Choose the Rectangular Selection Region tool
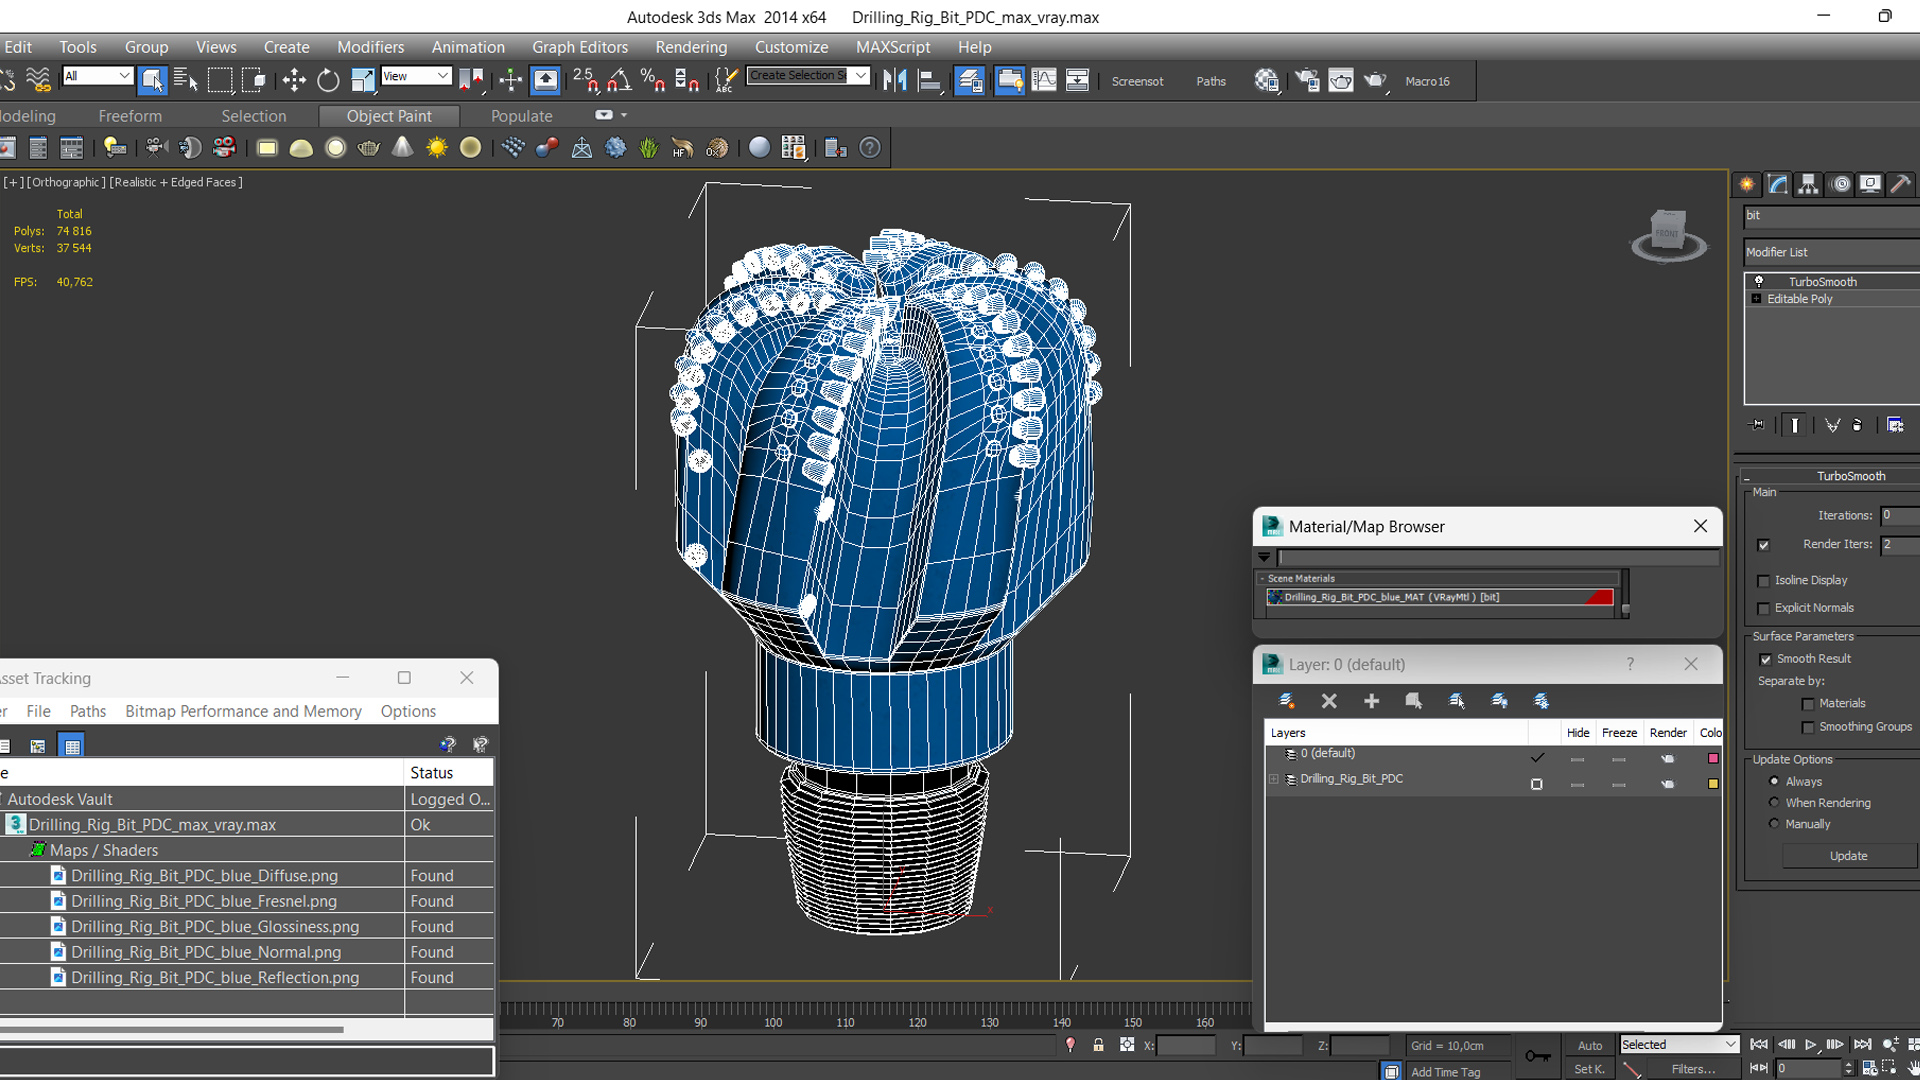 (220, 80)
